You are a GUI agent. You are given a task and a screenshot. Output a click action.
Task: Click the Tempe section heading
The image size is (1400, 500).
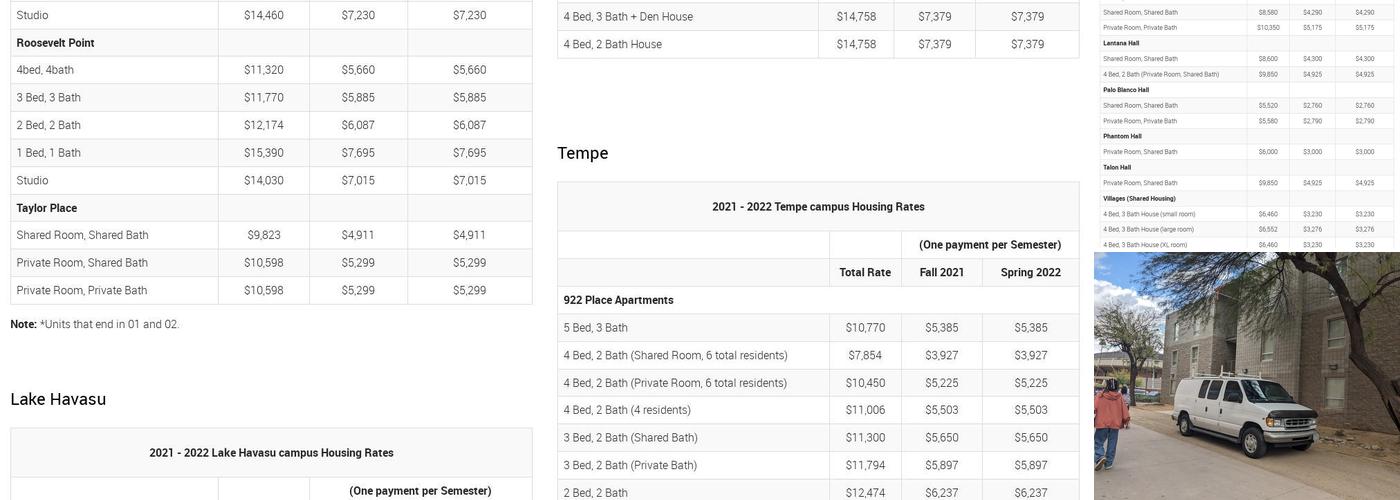pos(583,153)
